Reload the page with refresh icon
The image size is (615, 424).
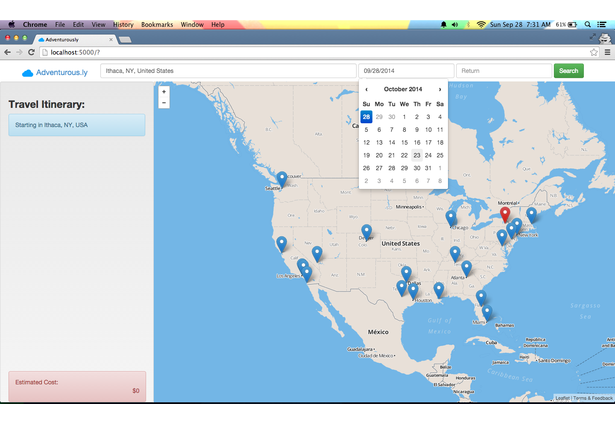point(31,52)
